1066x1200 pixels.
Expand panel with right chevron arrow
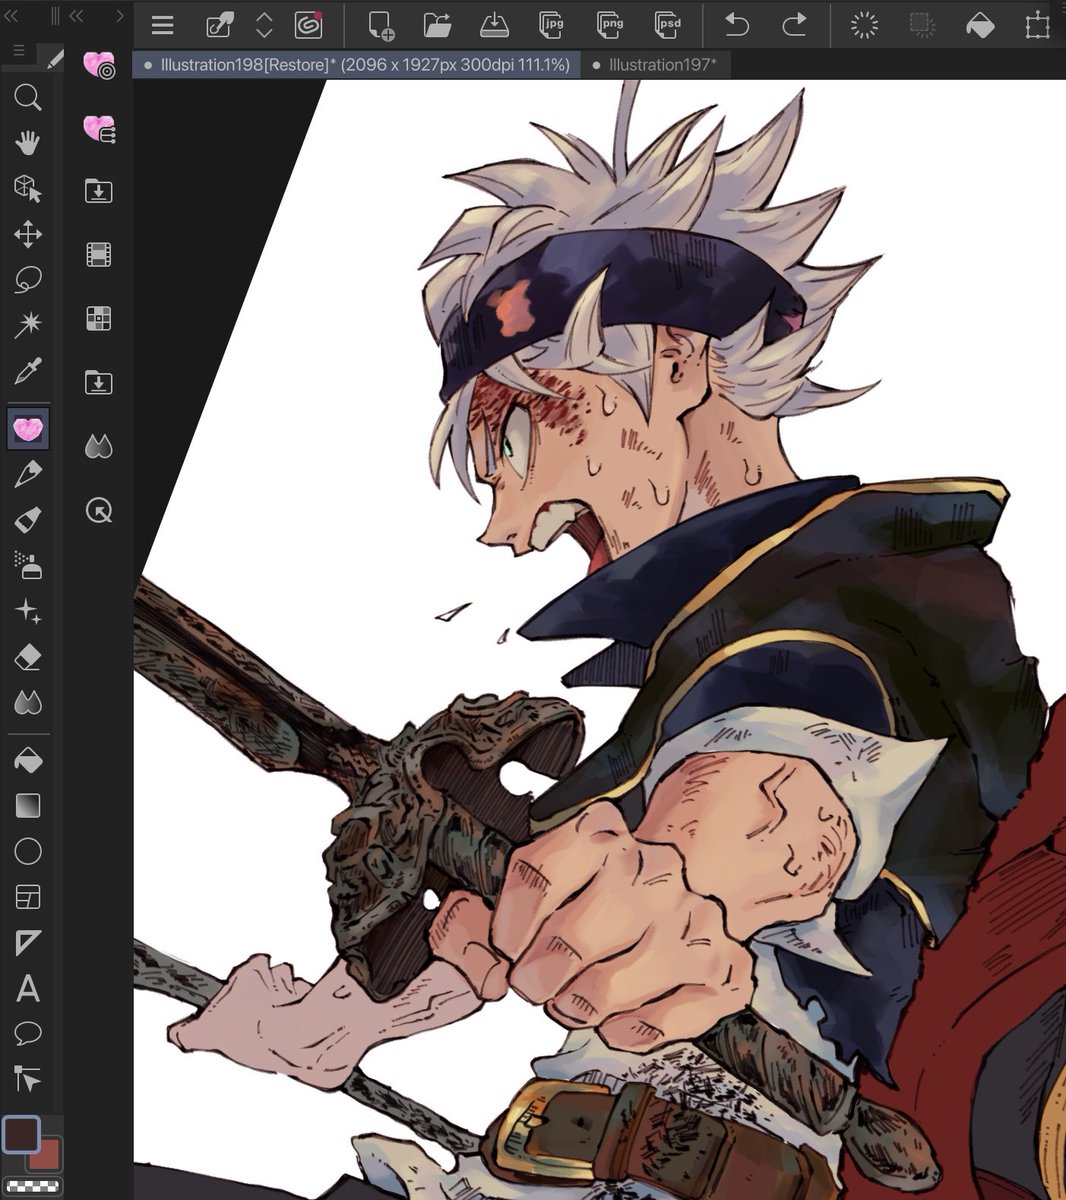120,16
